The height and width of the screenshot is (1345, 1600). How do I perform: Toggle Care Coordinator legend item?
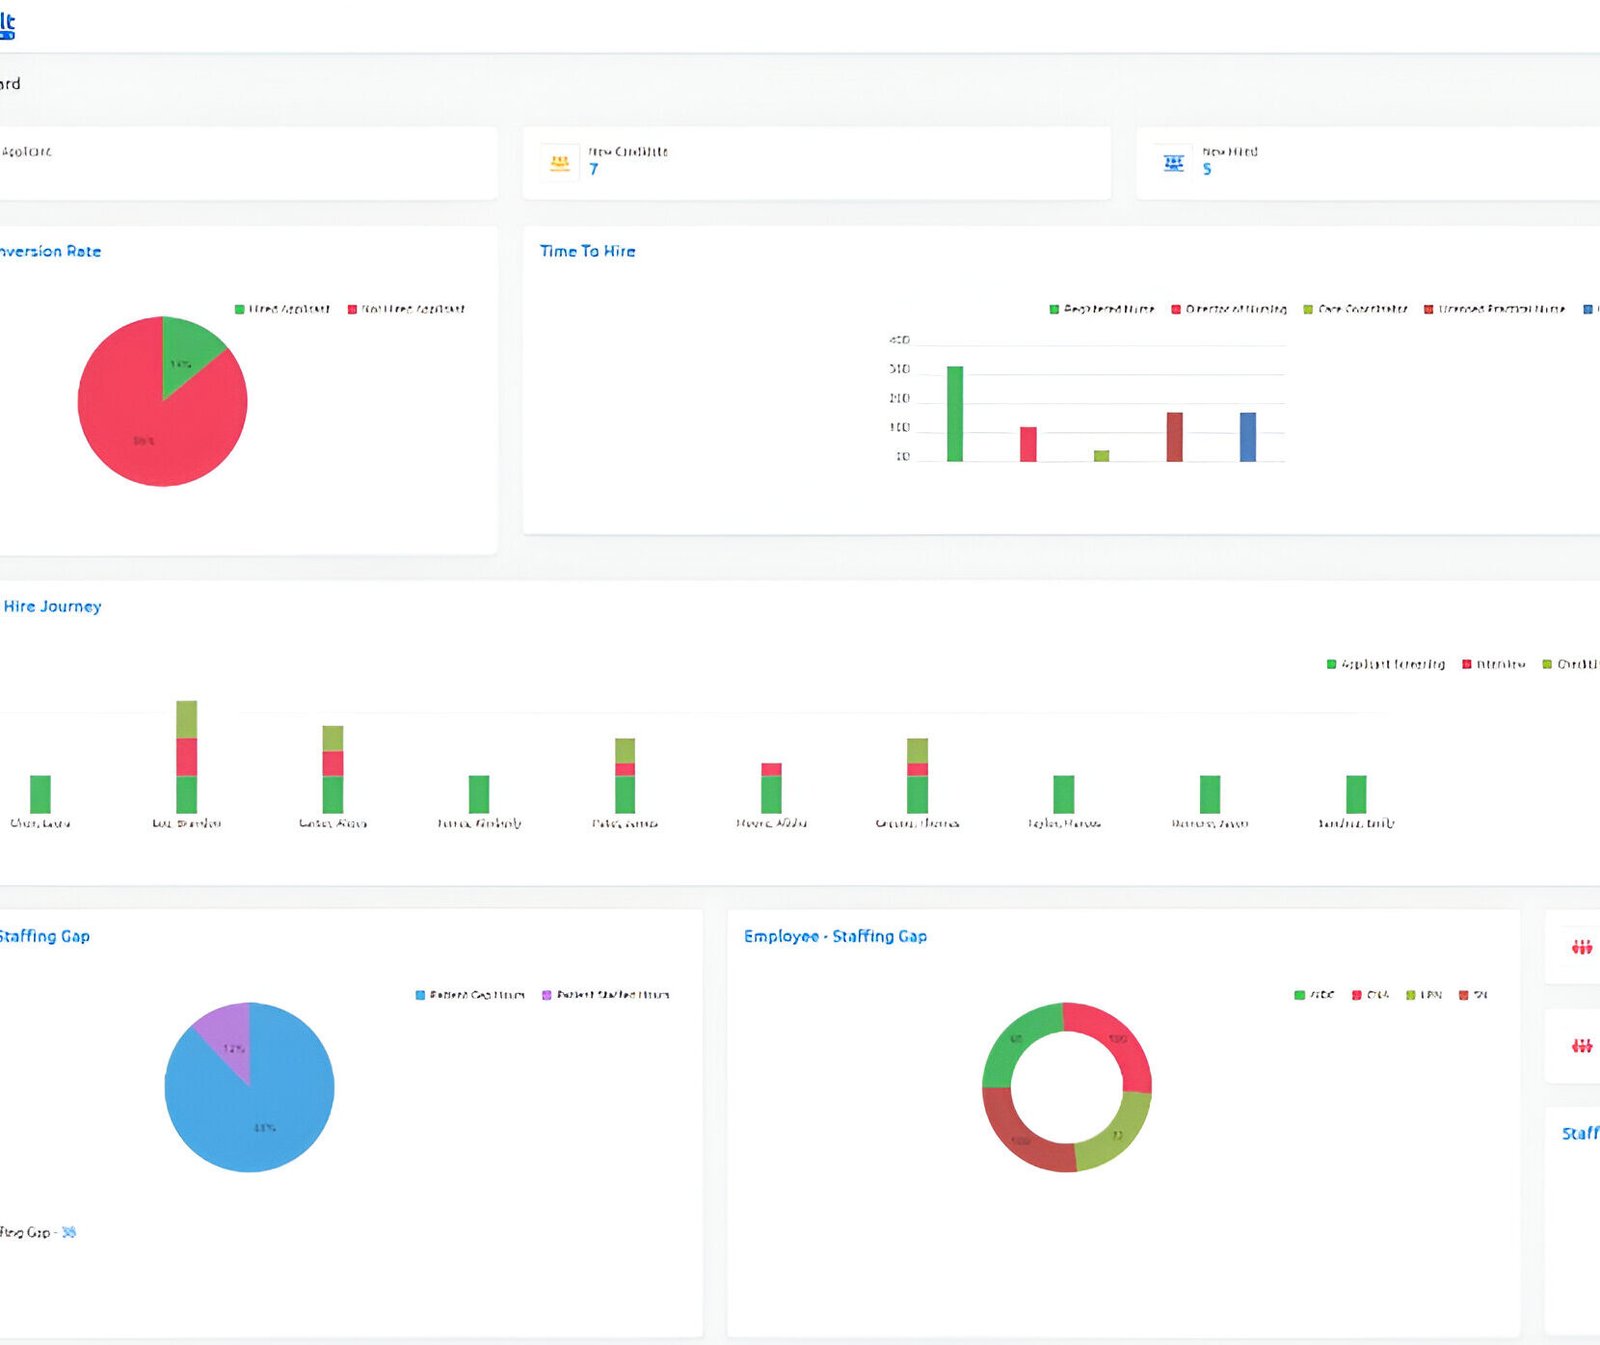[x=1355, y=309]
